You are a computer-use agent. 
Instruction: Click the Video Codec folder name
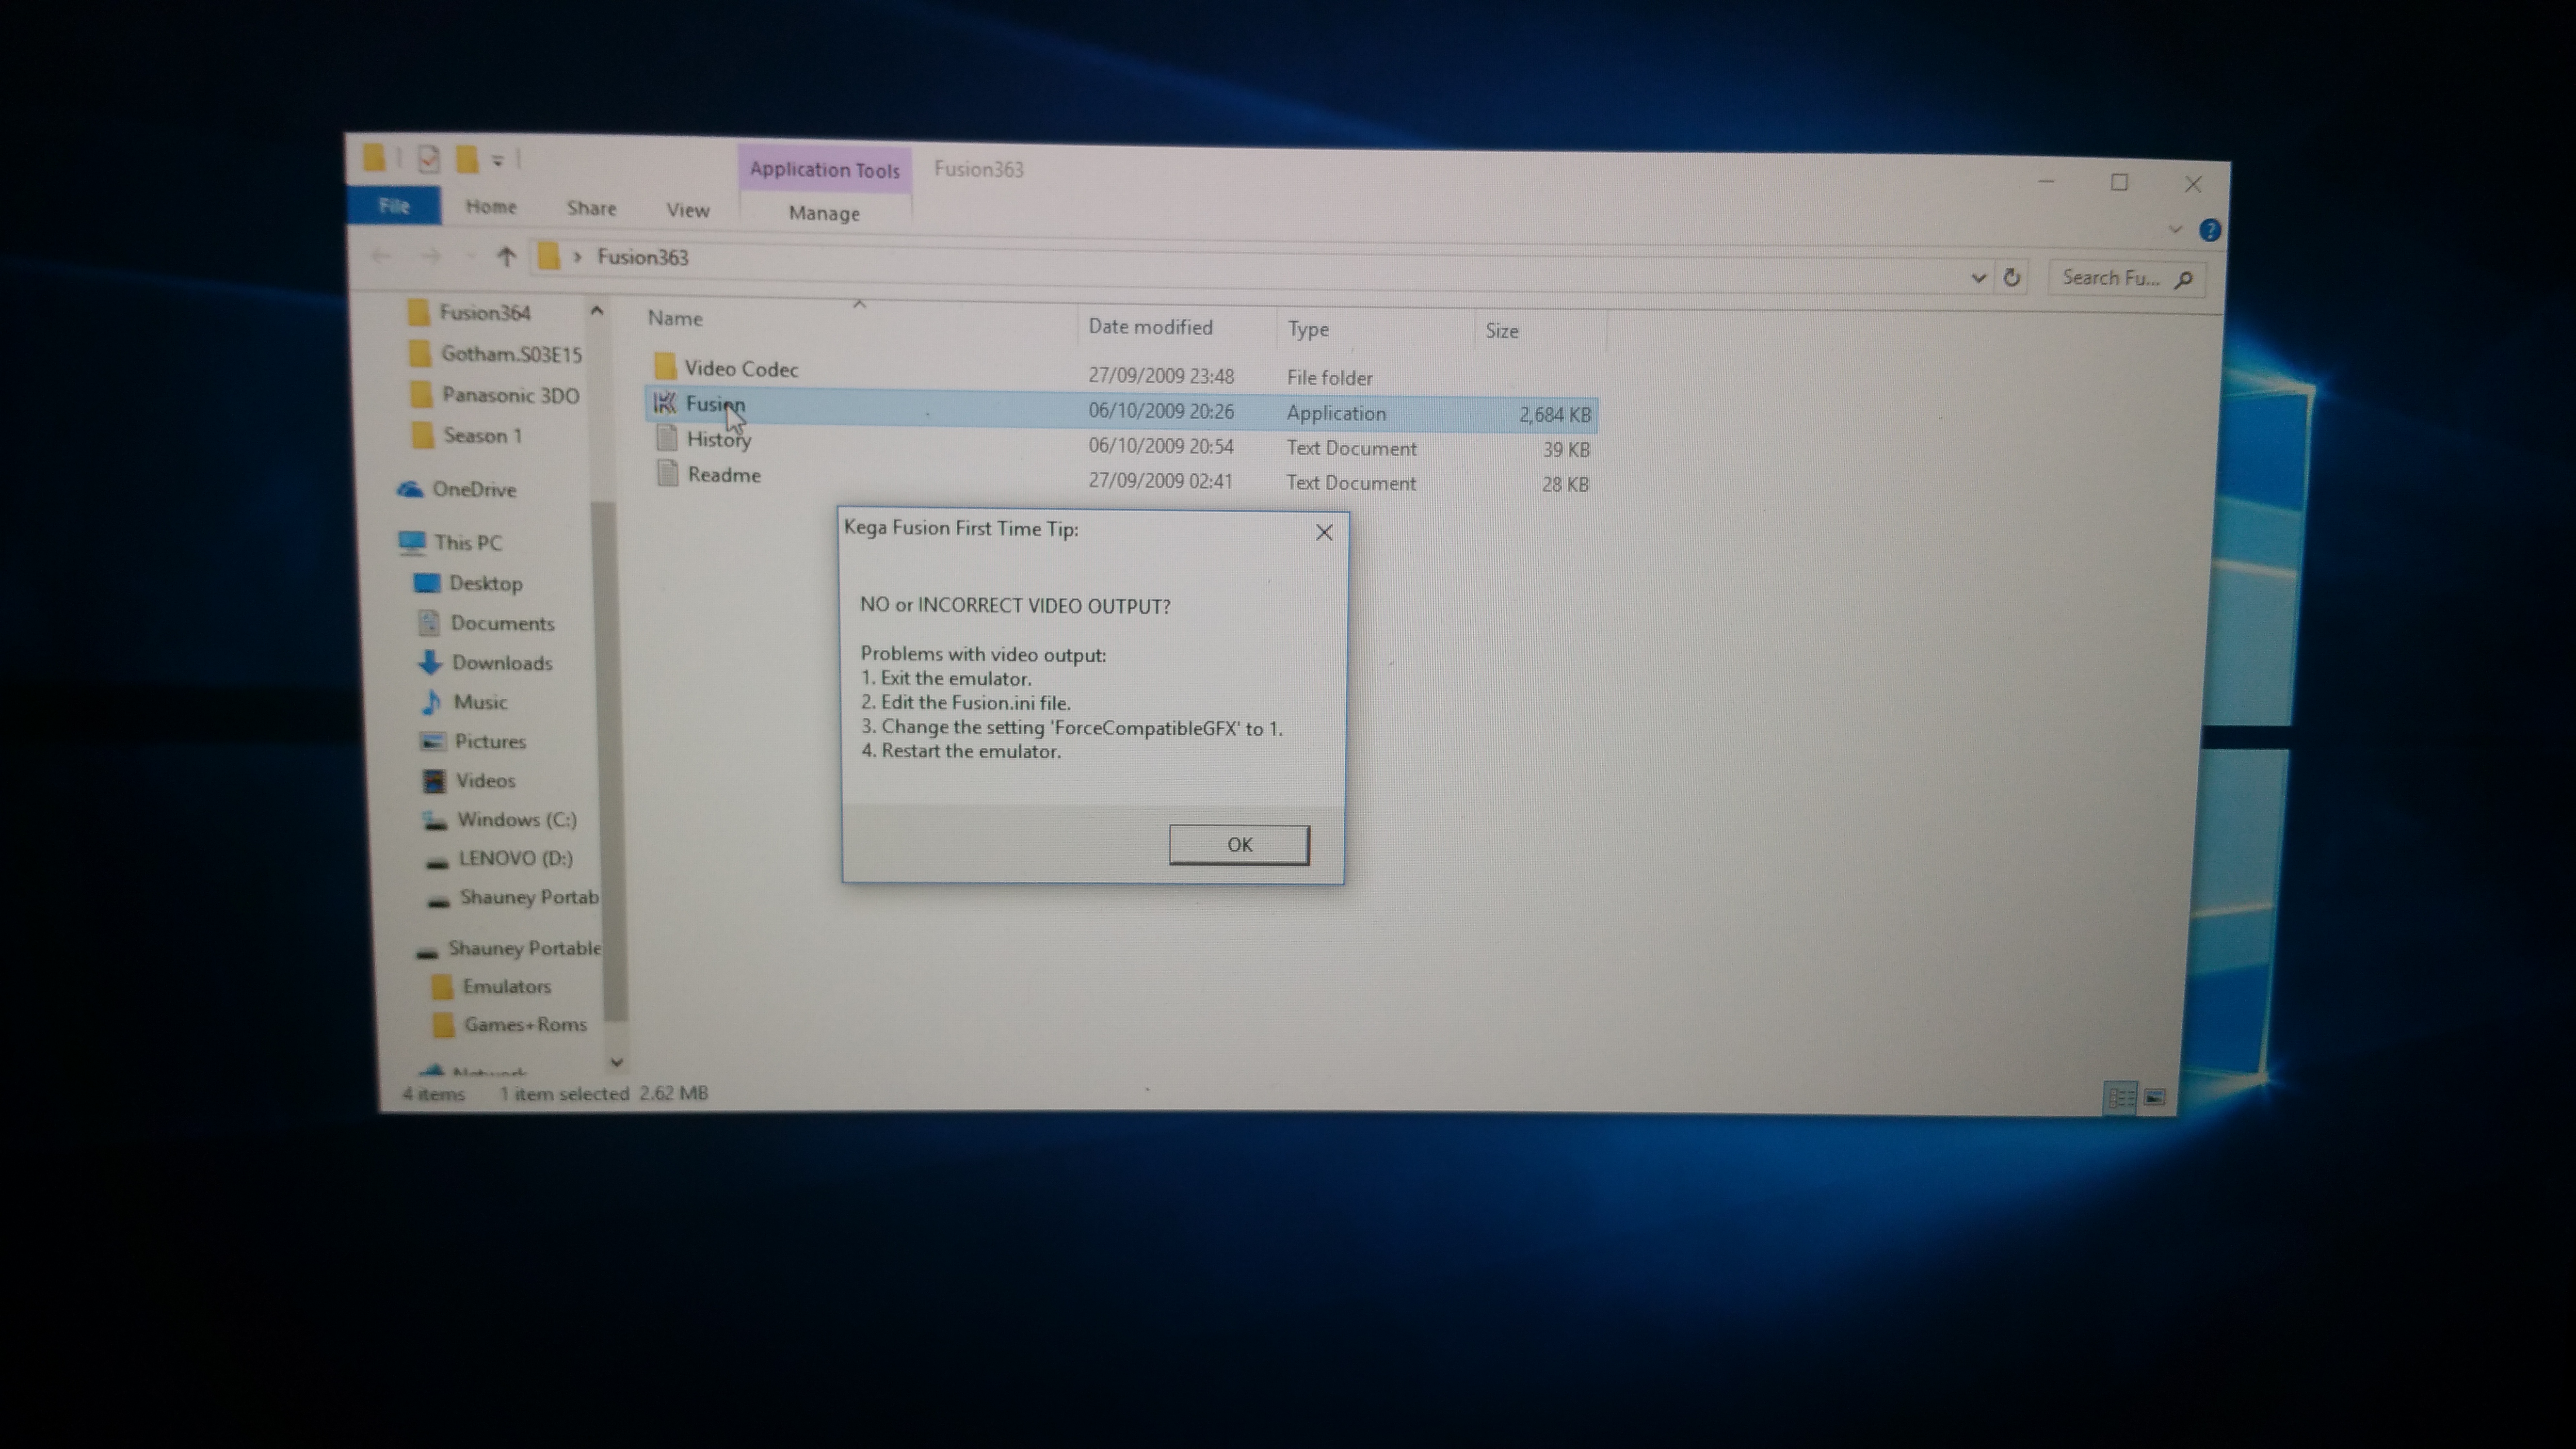point(741,369)
